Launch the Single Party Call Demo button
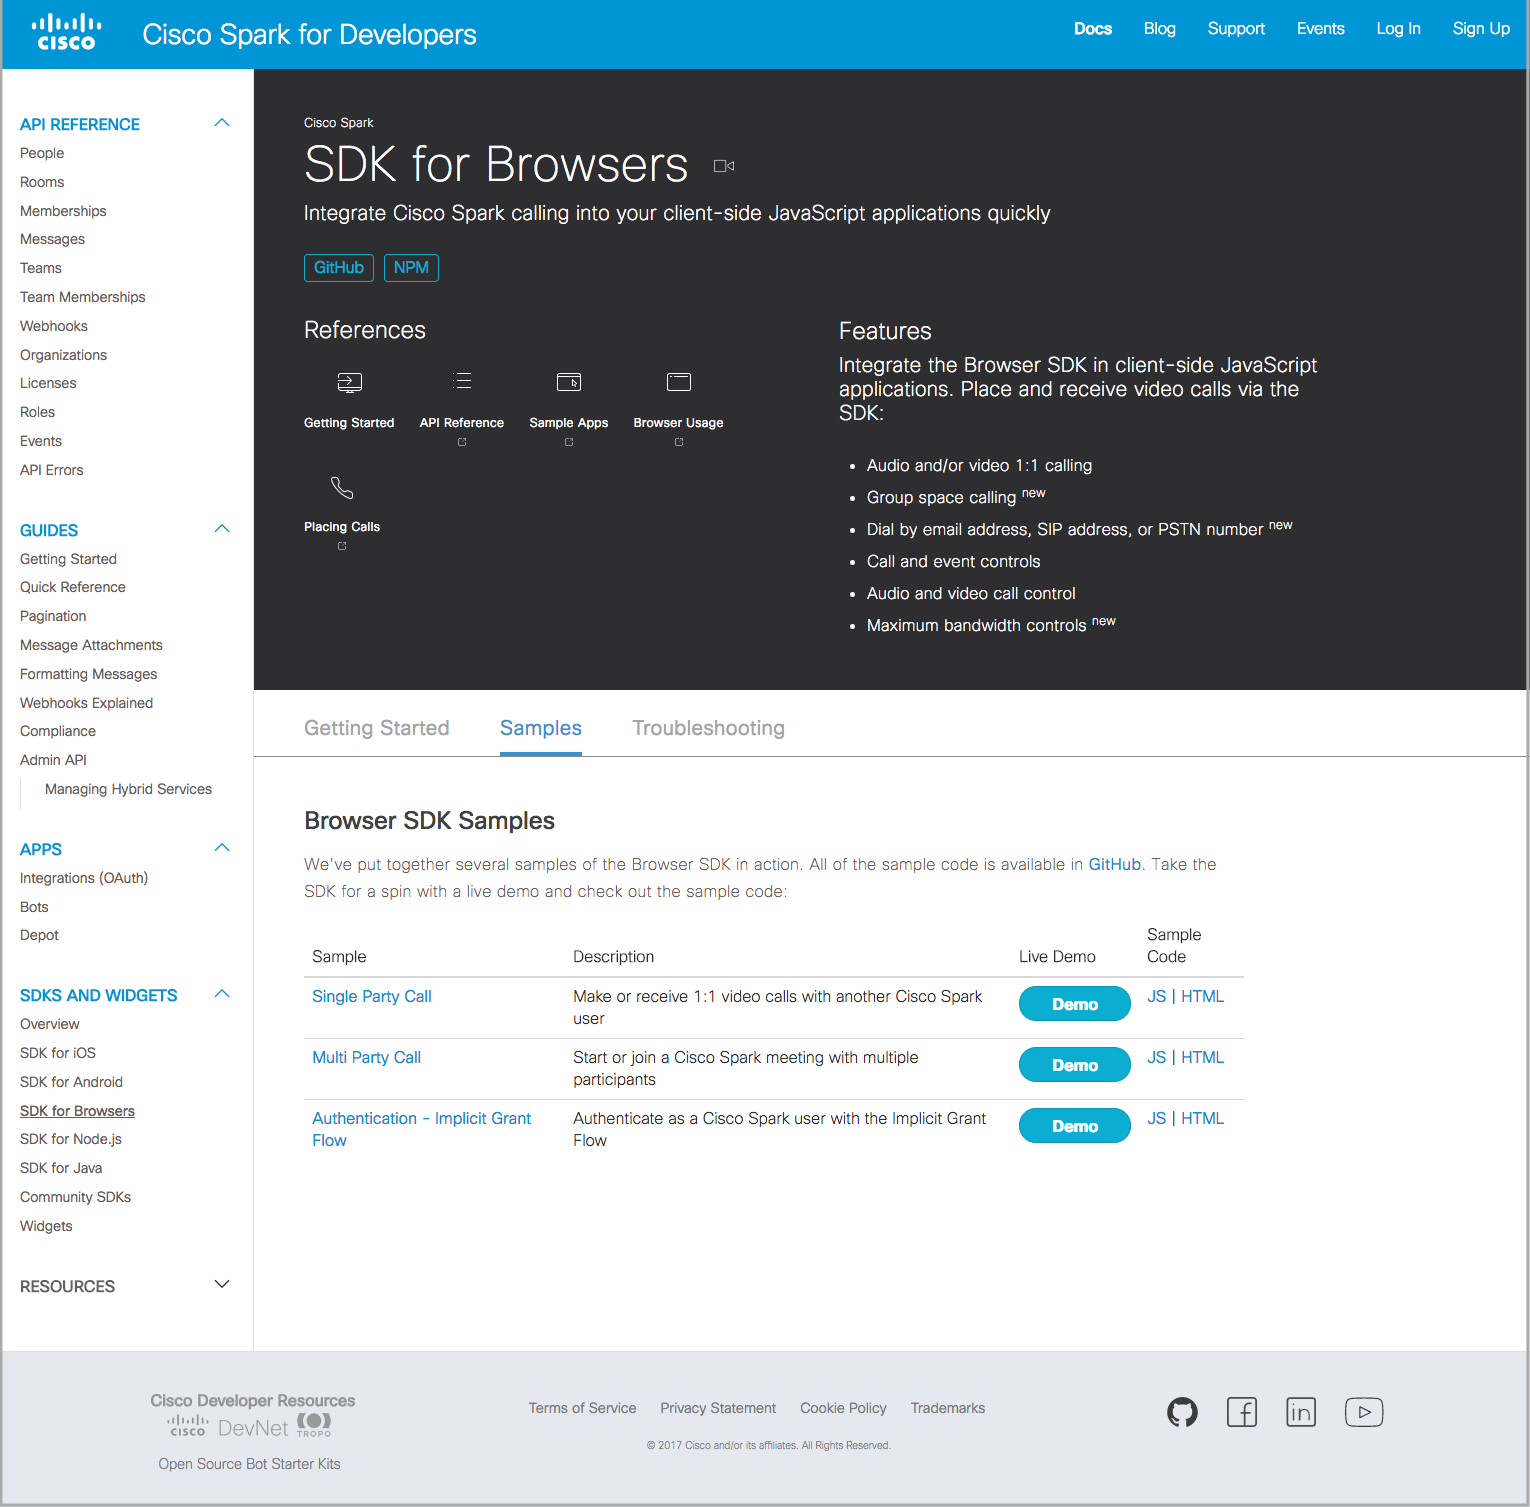The image size is (1530, 1507). [1074, 1004]
